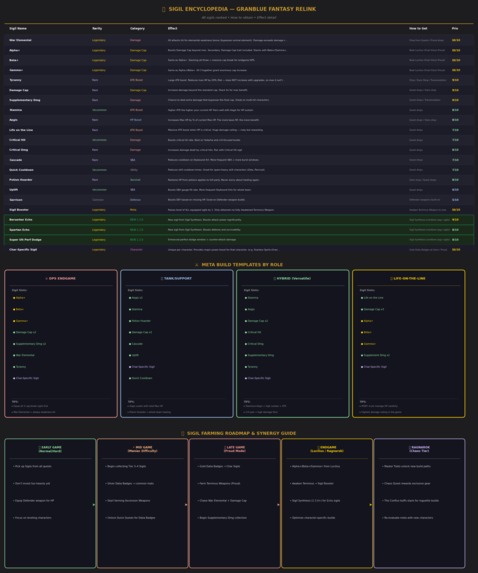Click the Common rarity in Garrison row

click(x=98, y=200)
